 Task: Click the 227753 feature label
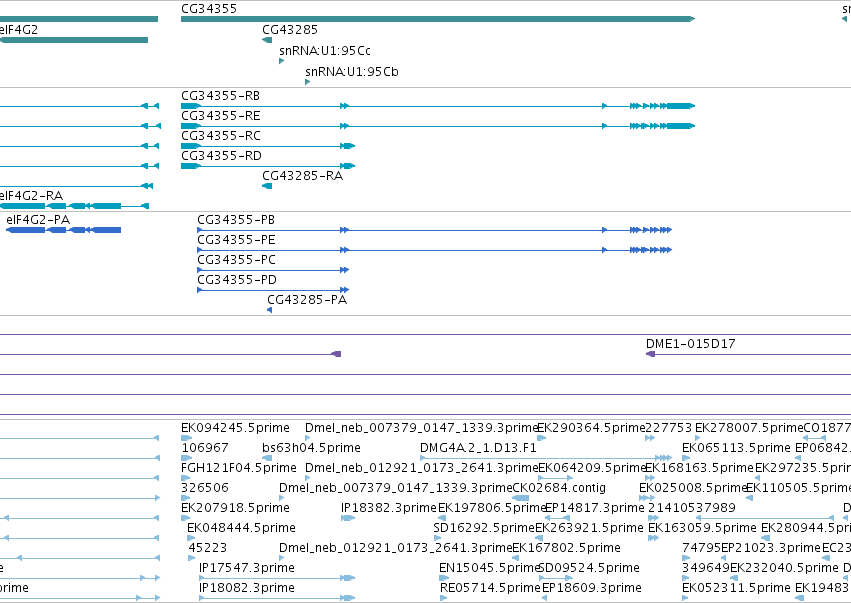point(669,428)
